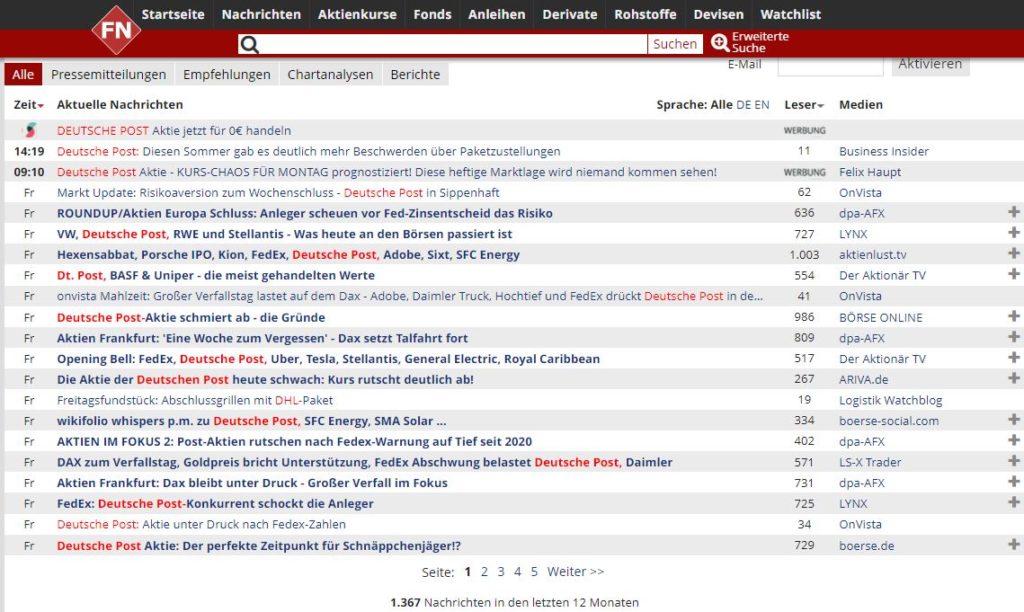
Task: Open the AKTIEN IM FOKUS 2 article
Action: (x=295, y=442)
